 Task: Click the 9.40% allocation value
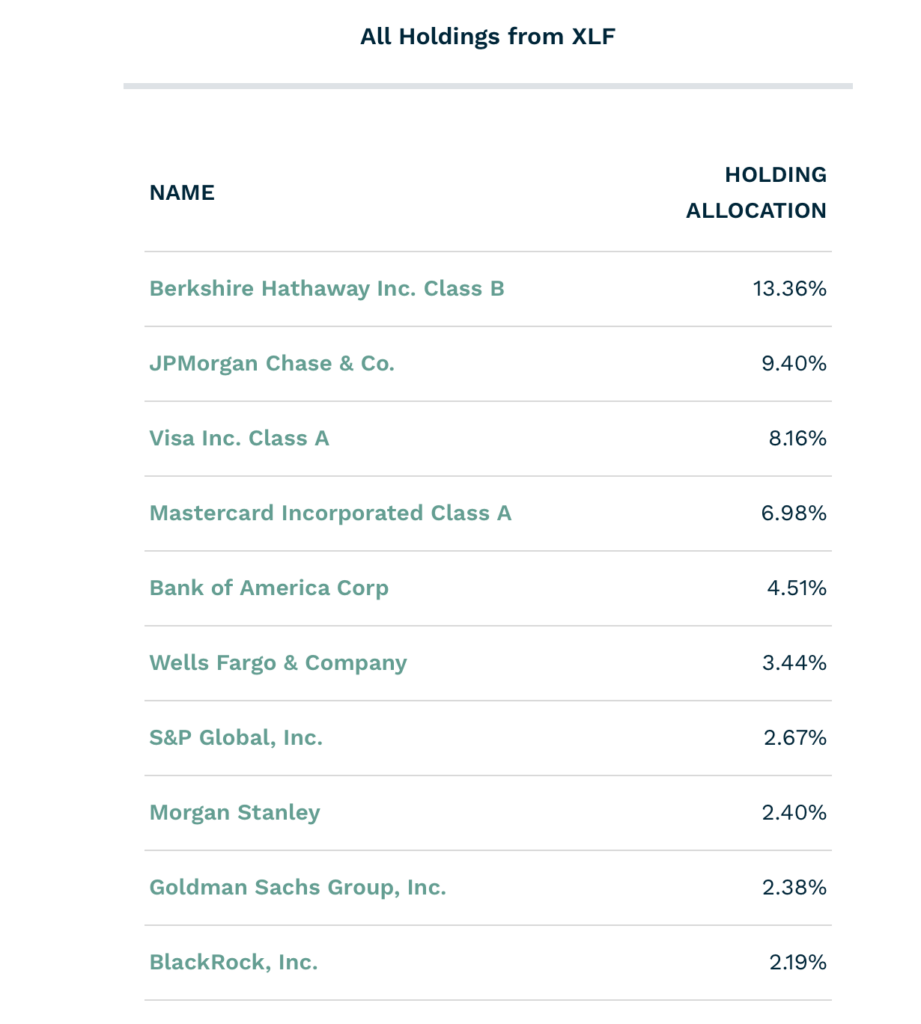pyautogui.click(x=794, y=364)
